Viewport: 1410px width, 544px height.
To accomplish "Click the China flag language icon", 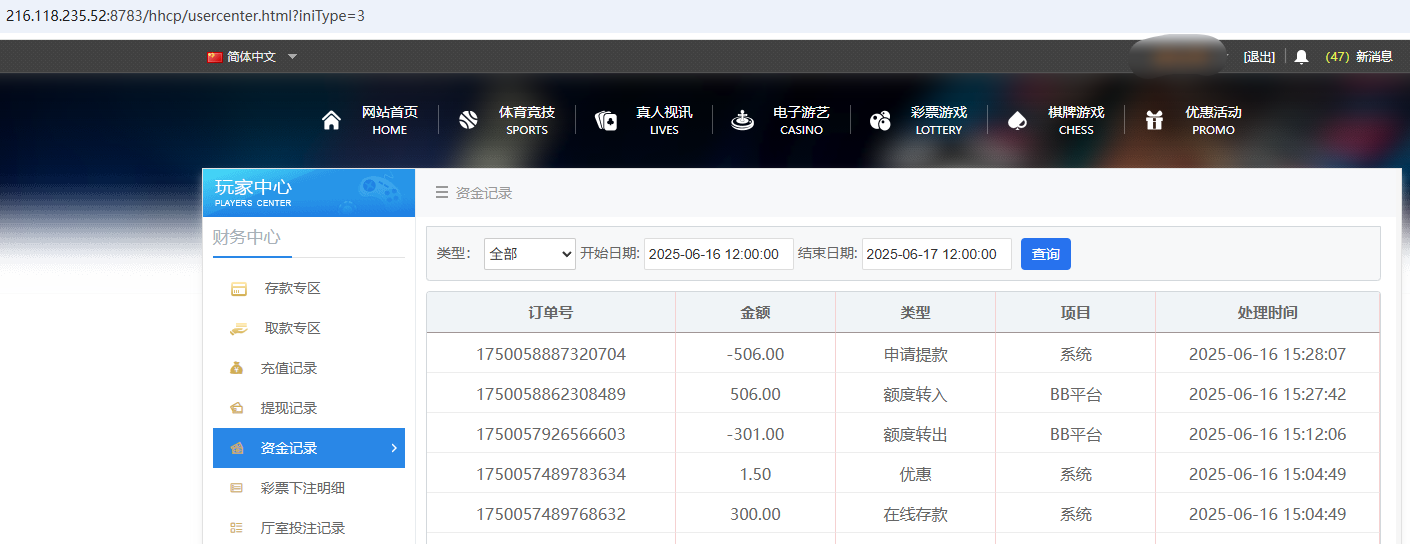I will (x=215, y=57).
